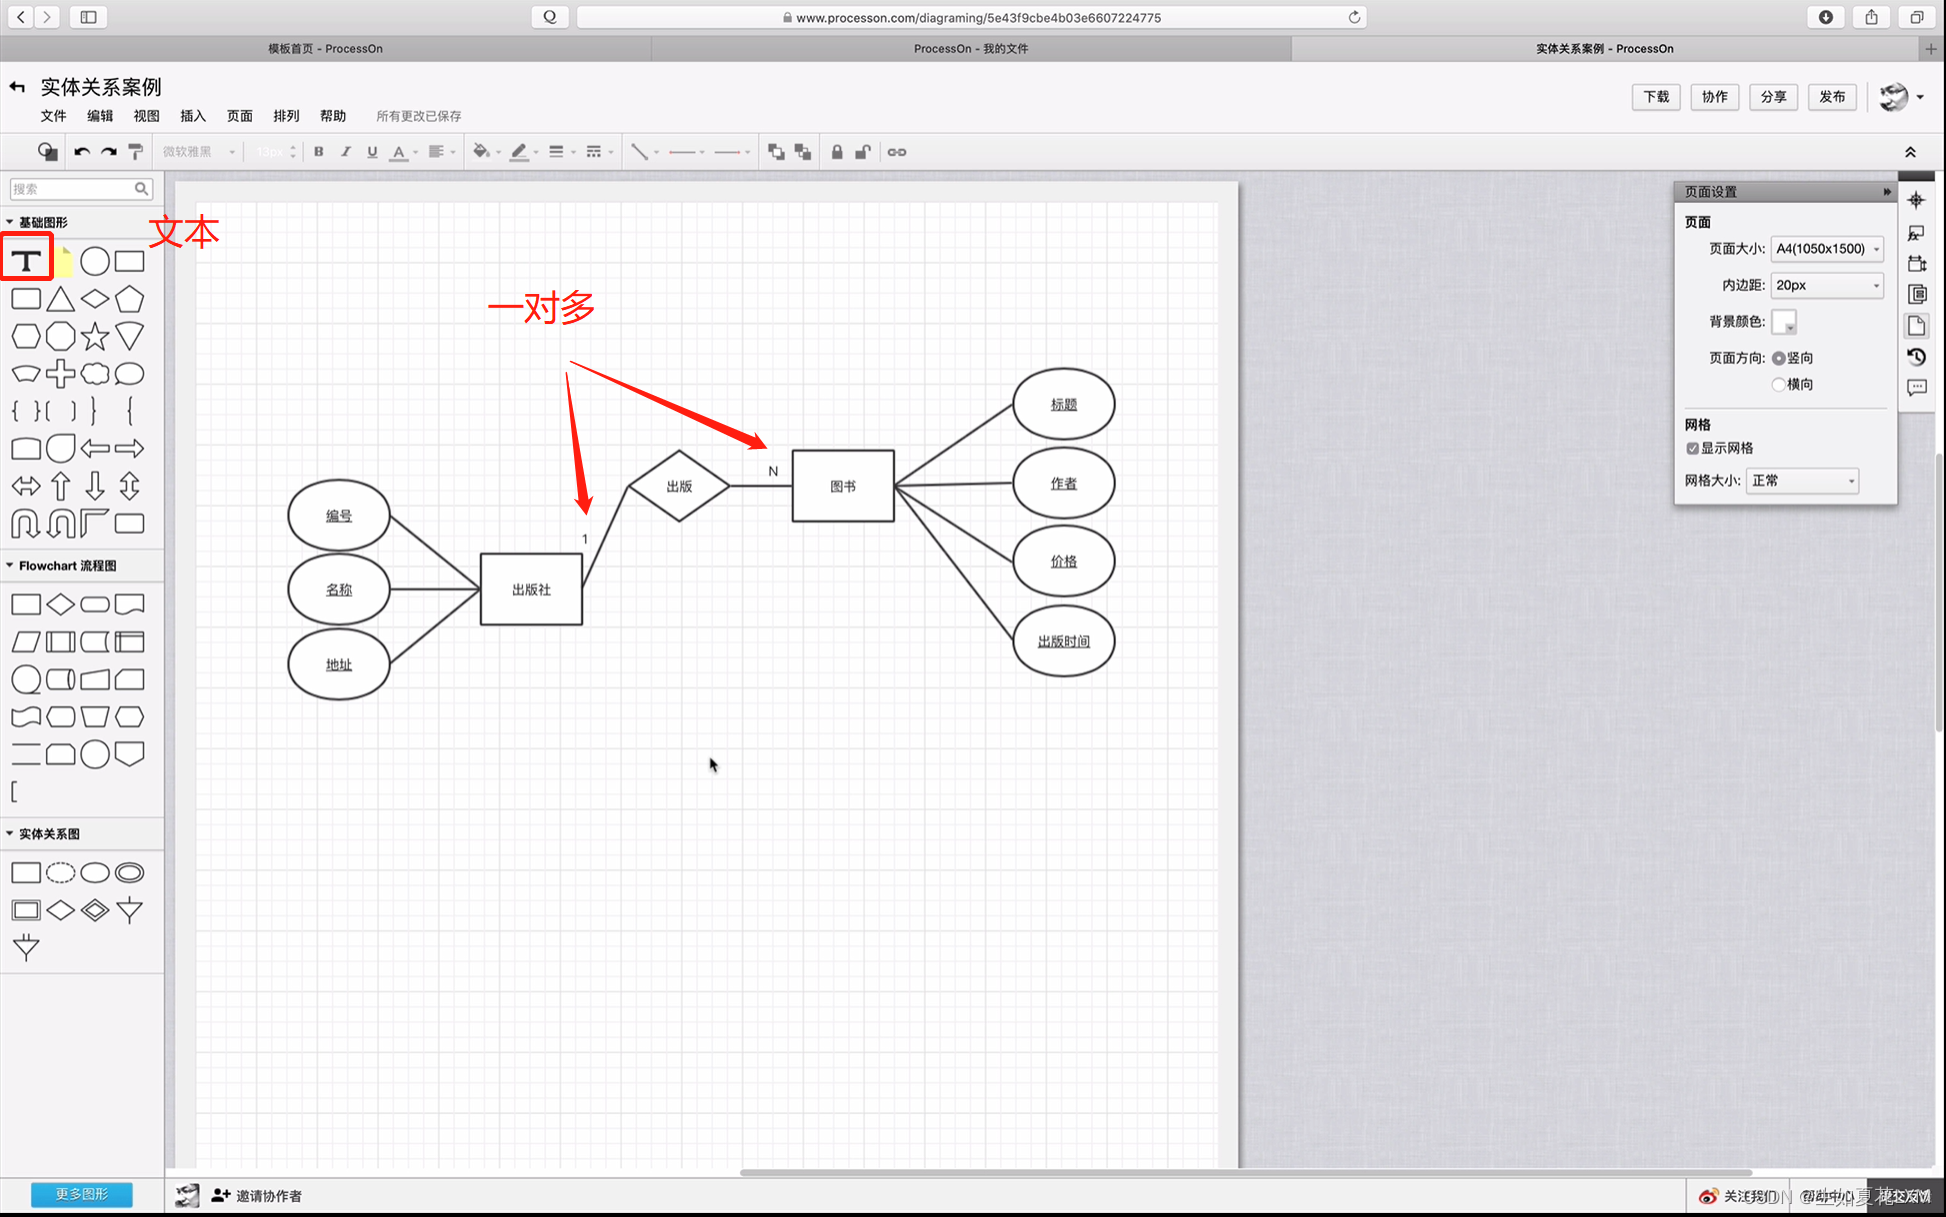The image size is (1946, 1217).
Task: Open the history panel icon
Action: pyautogui.click(x=1916, y=356)
